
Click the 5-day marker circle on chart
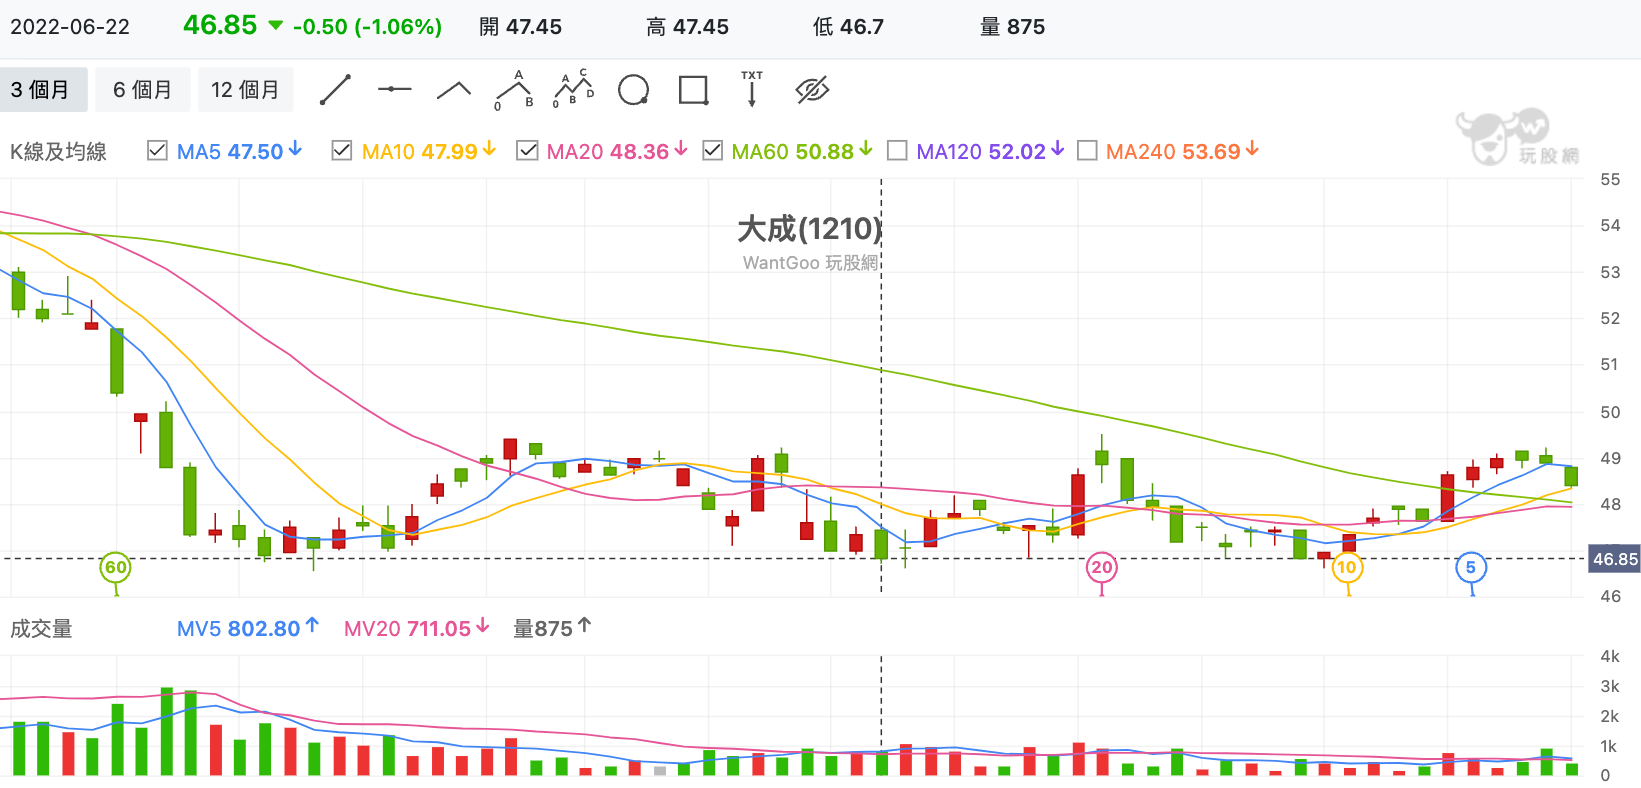pyautogui.click(x=1471, y=568)
